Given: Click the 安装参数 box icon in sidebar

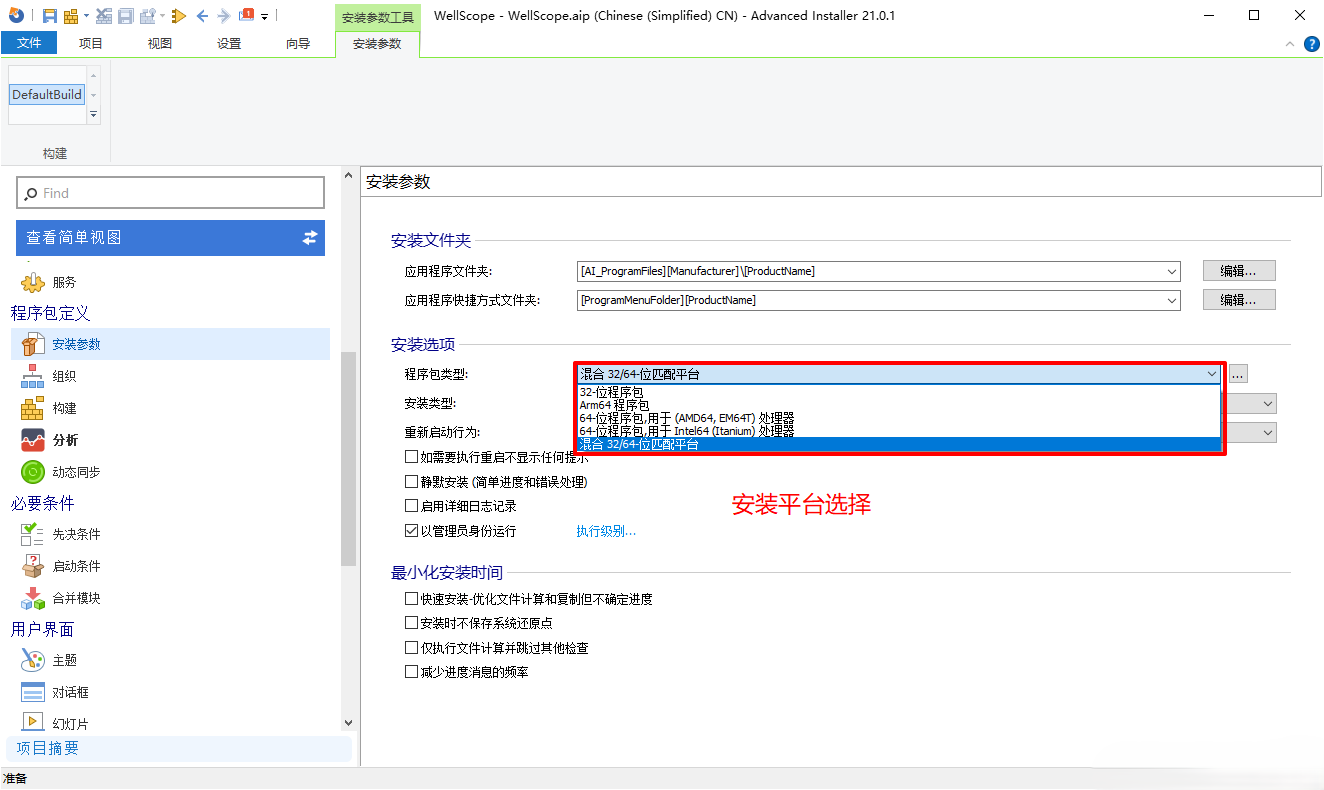Looking at the screenshot, I should coord(33,344).
